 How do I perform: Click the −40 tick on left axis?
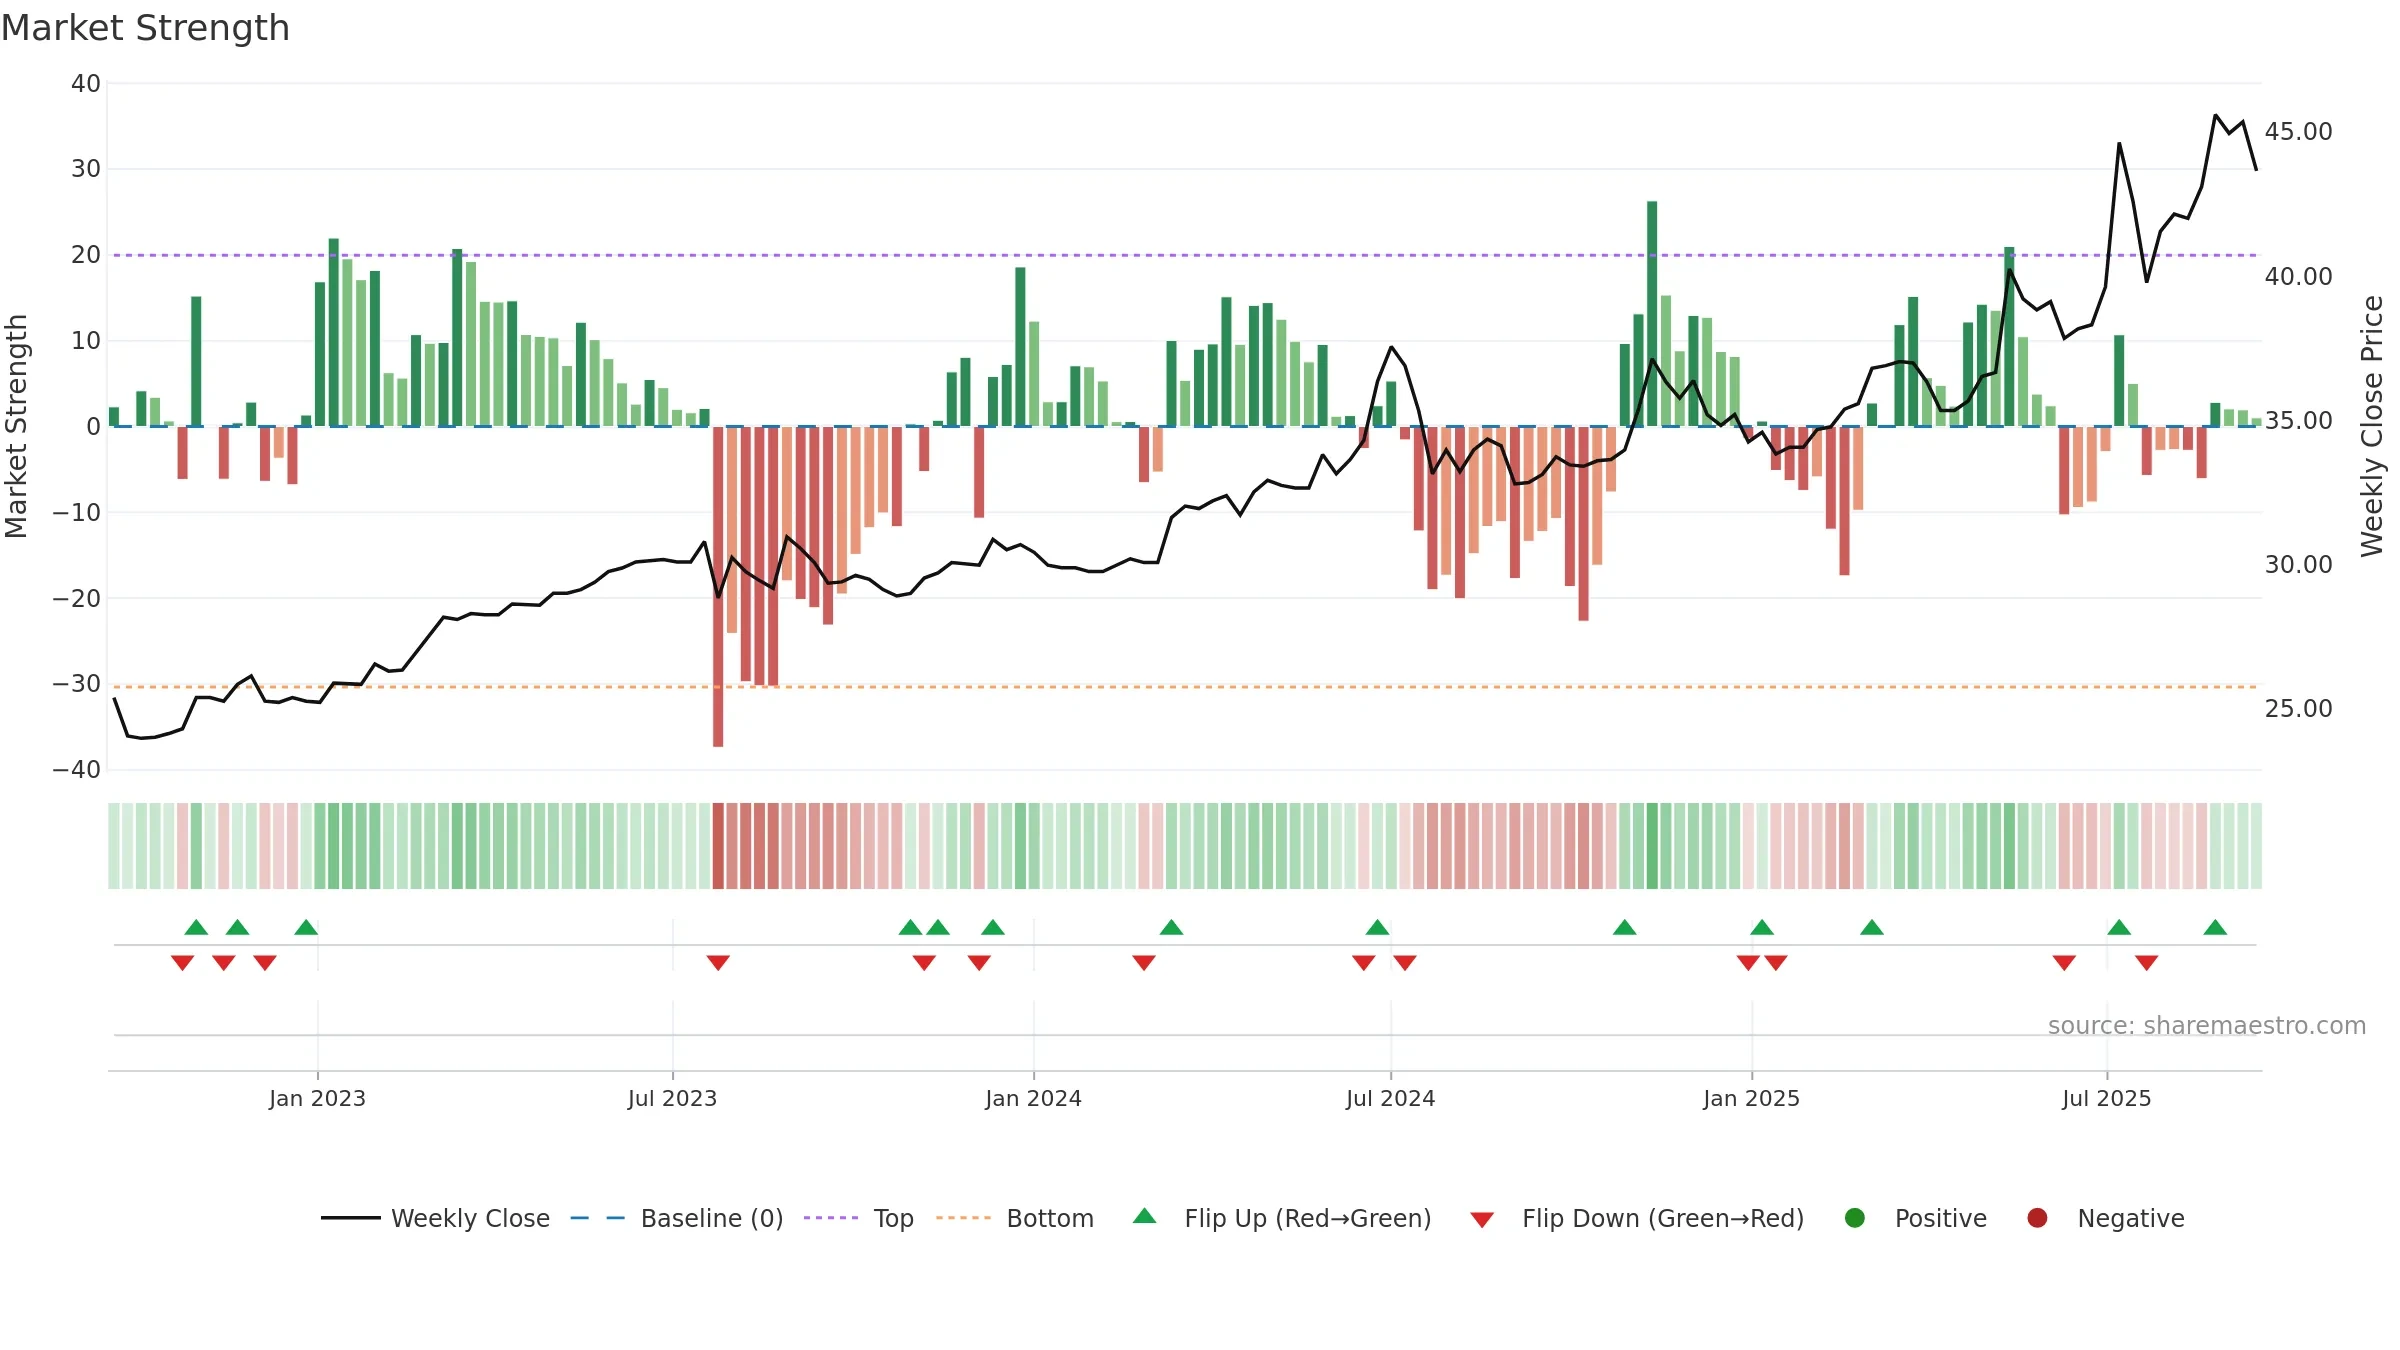(x=77, y=770)
